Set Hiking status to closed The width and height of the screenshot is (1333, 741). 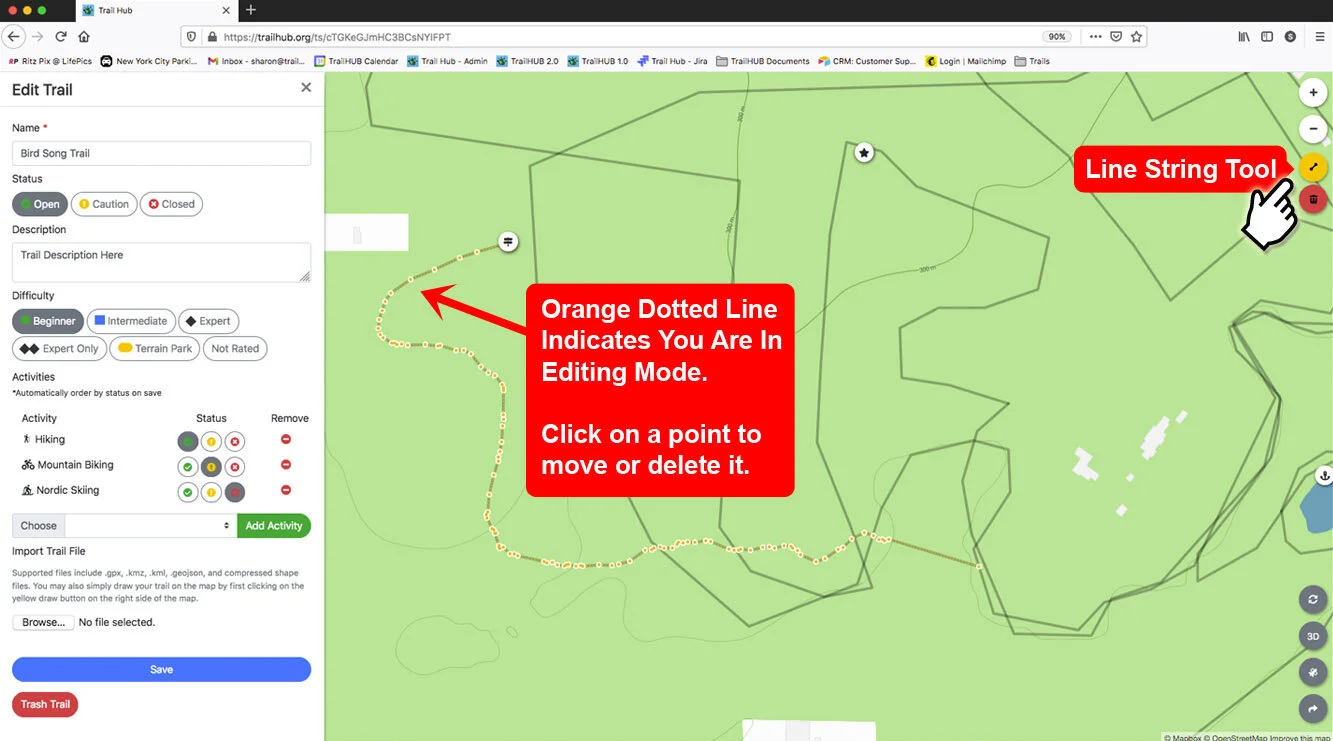235,441
